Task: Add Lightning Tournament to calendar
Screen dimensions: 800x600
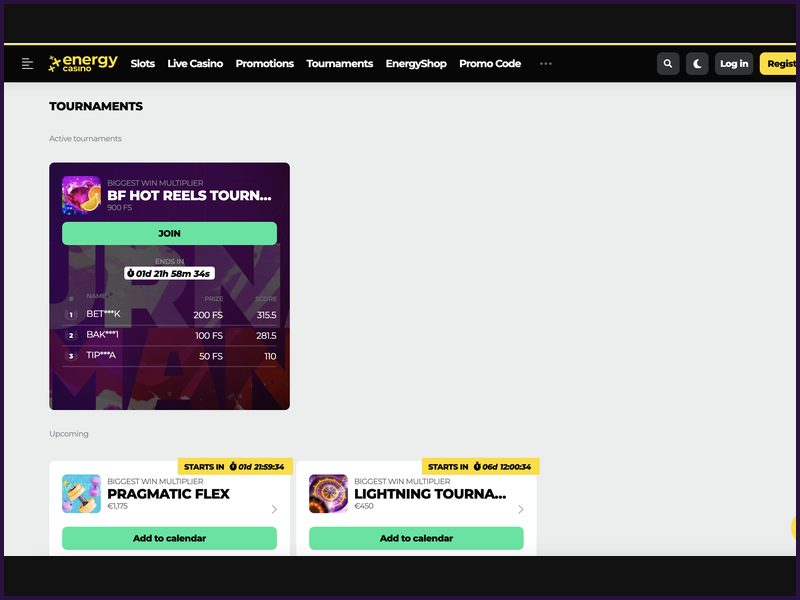Action: pyautogui.click(x=416, y=538)
